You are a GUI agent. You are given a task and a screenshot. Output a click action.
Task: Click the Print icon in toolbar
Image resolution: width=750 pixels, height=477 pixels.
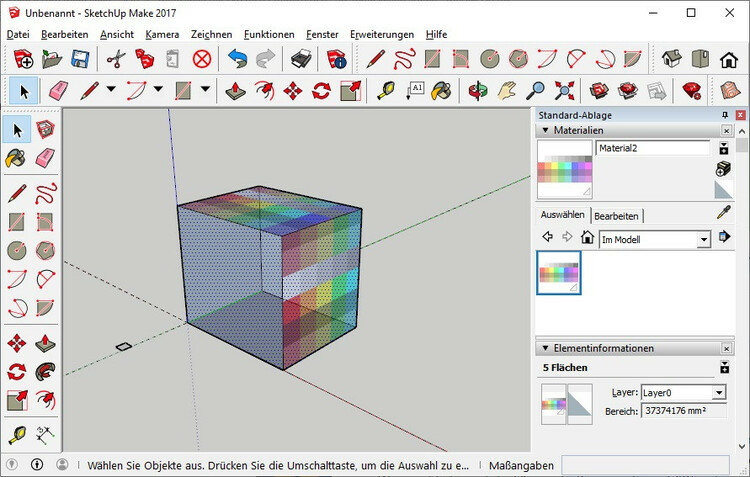[301, 59]
